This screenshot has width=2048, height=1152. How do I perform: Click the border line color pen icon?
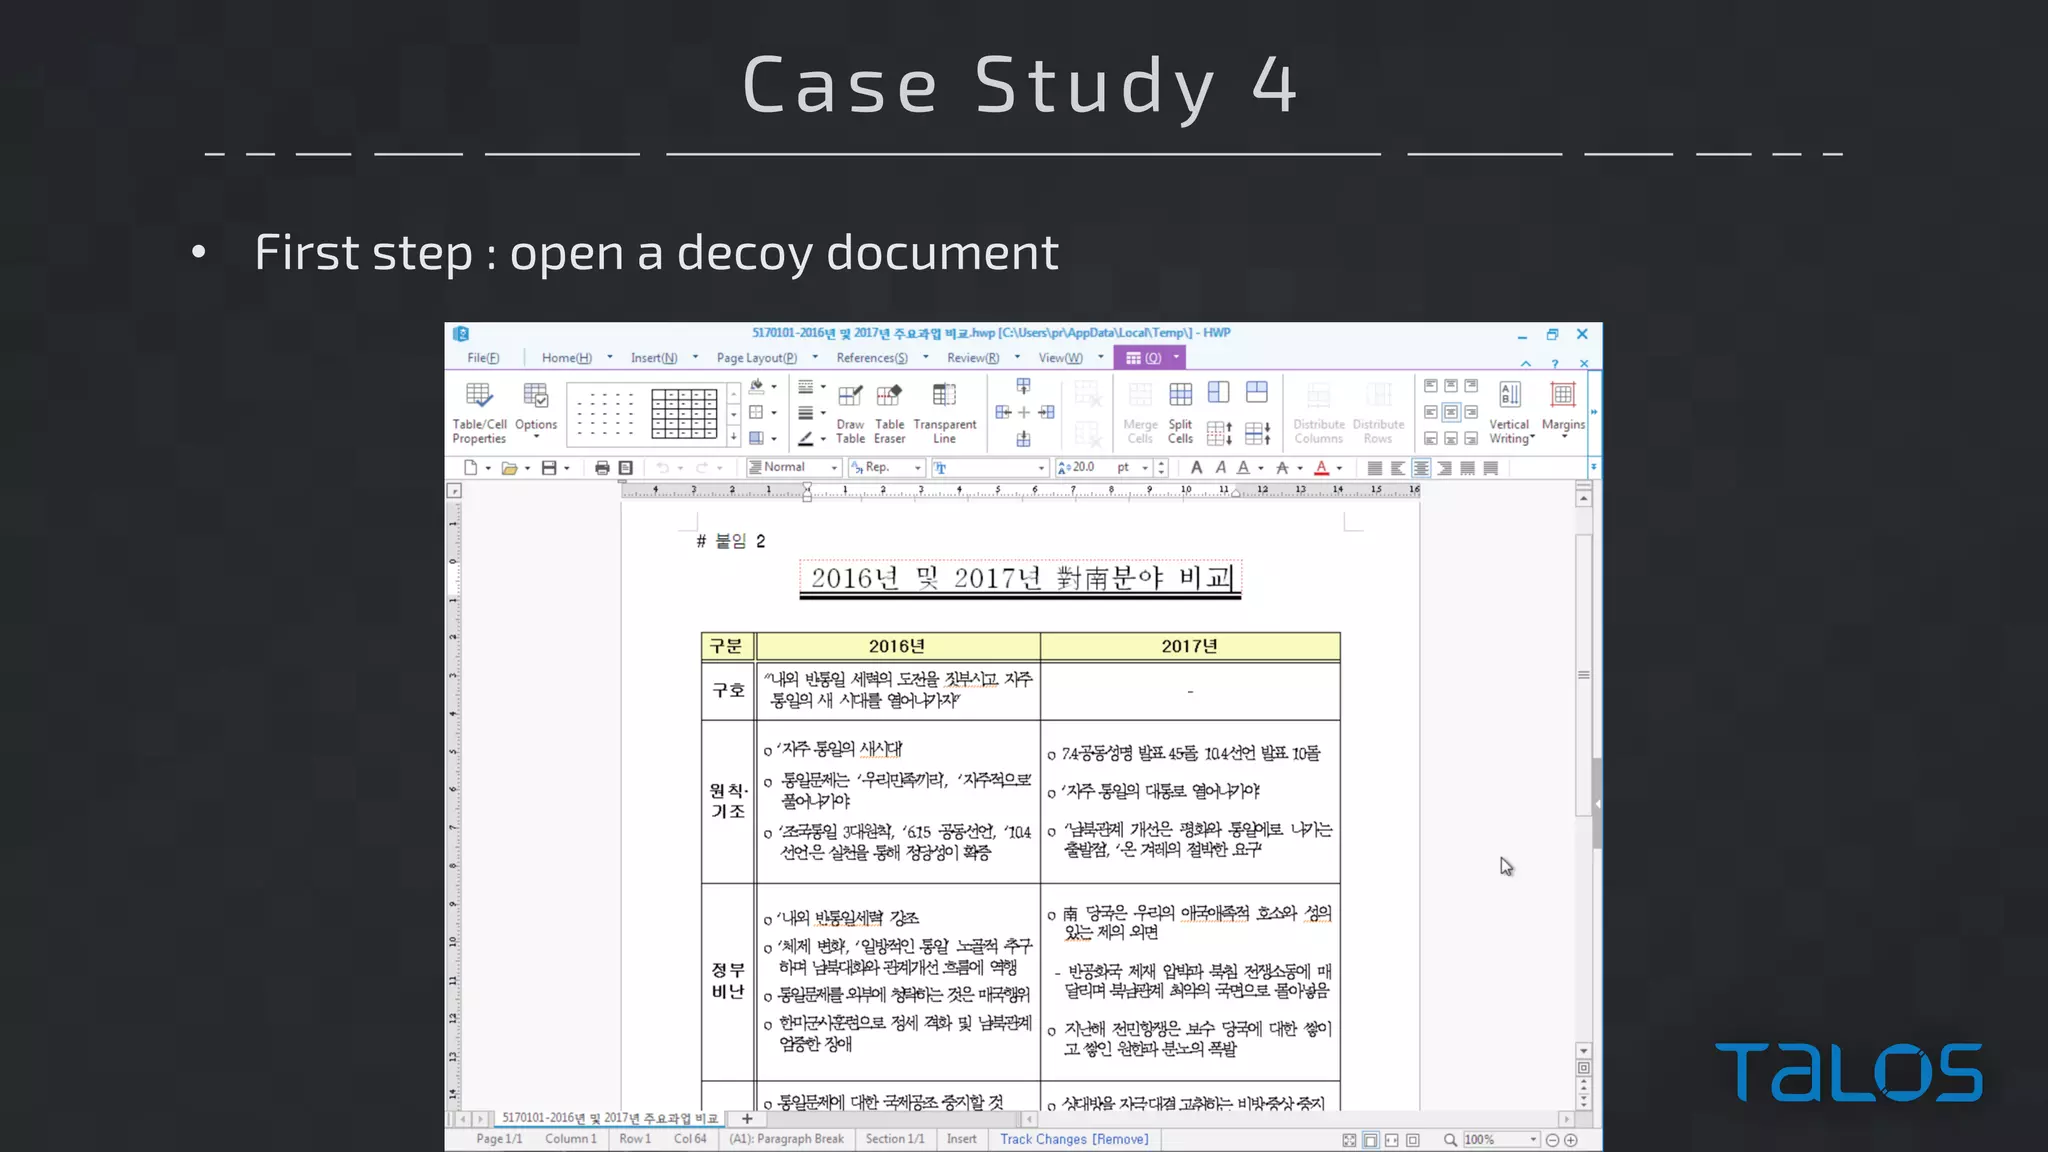806,438
